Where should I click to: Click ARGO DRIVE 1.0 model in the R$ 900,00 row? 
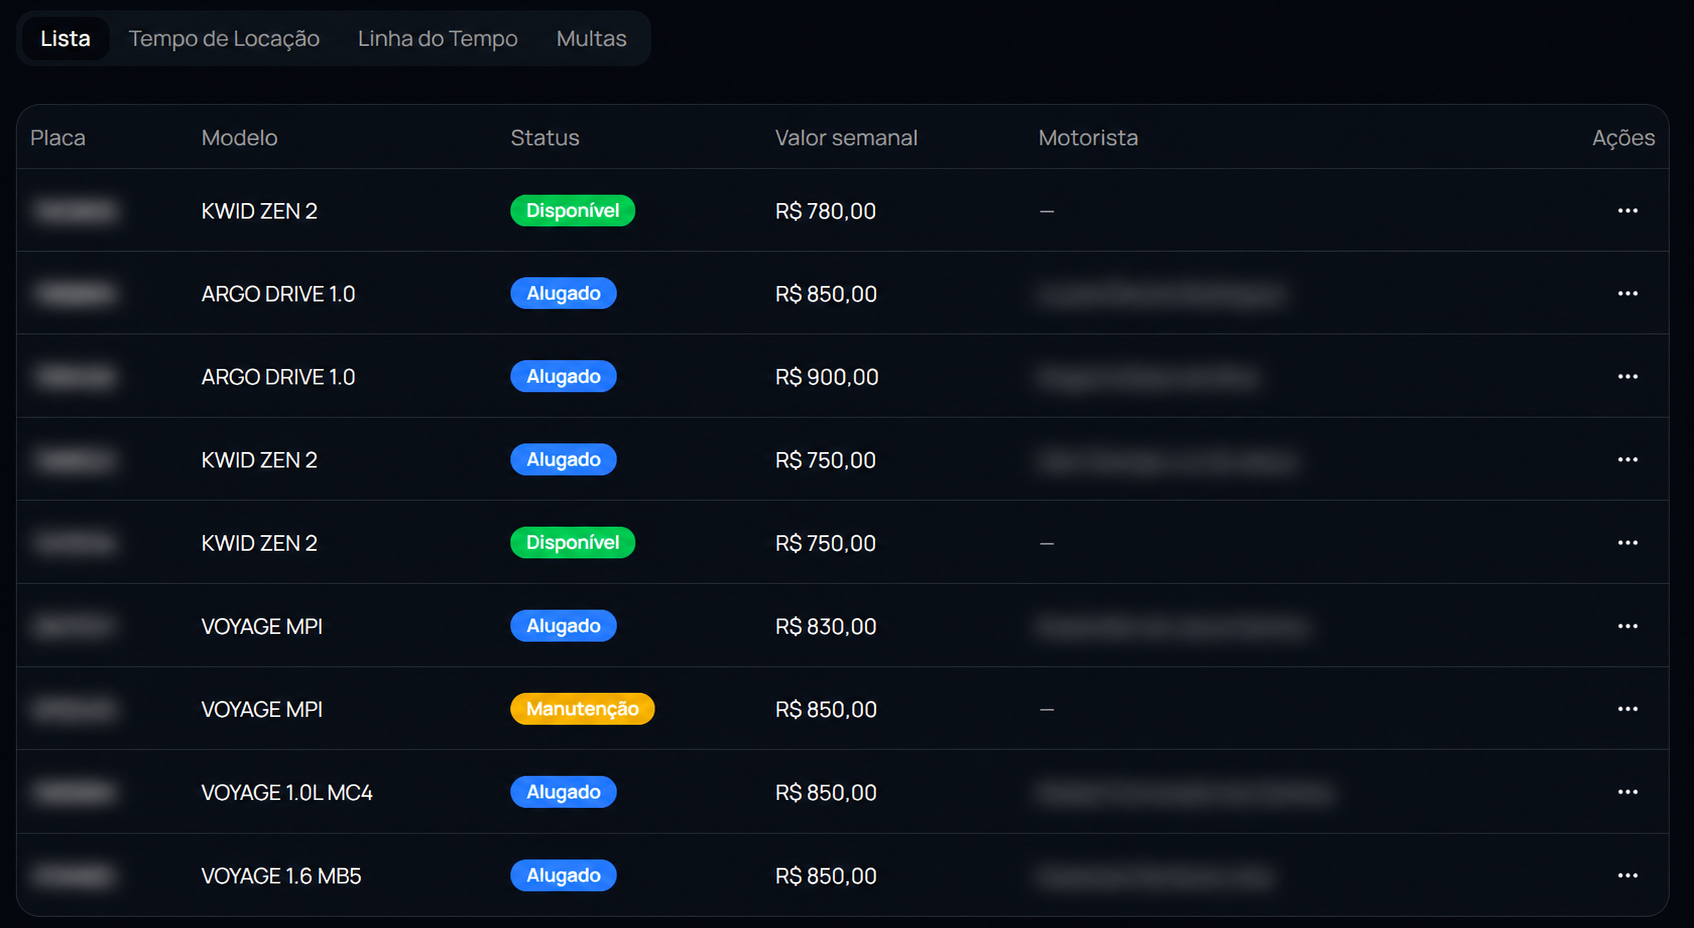(278, 377)
